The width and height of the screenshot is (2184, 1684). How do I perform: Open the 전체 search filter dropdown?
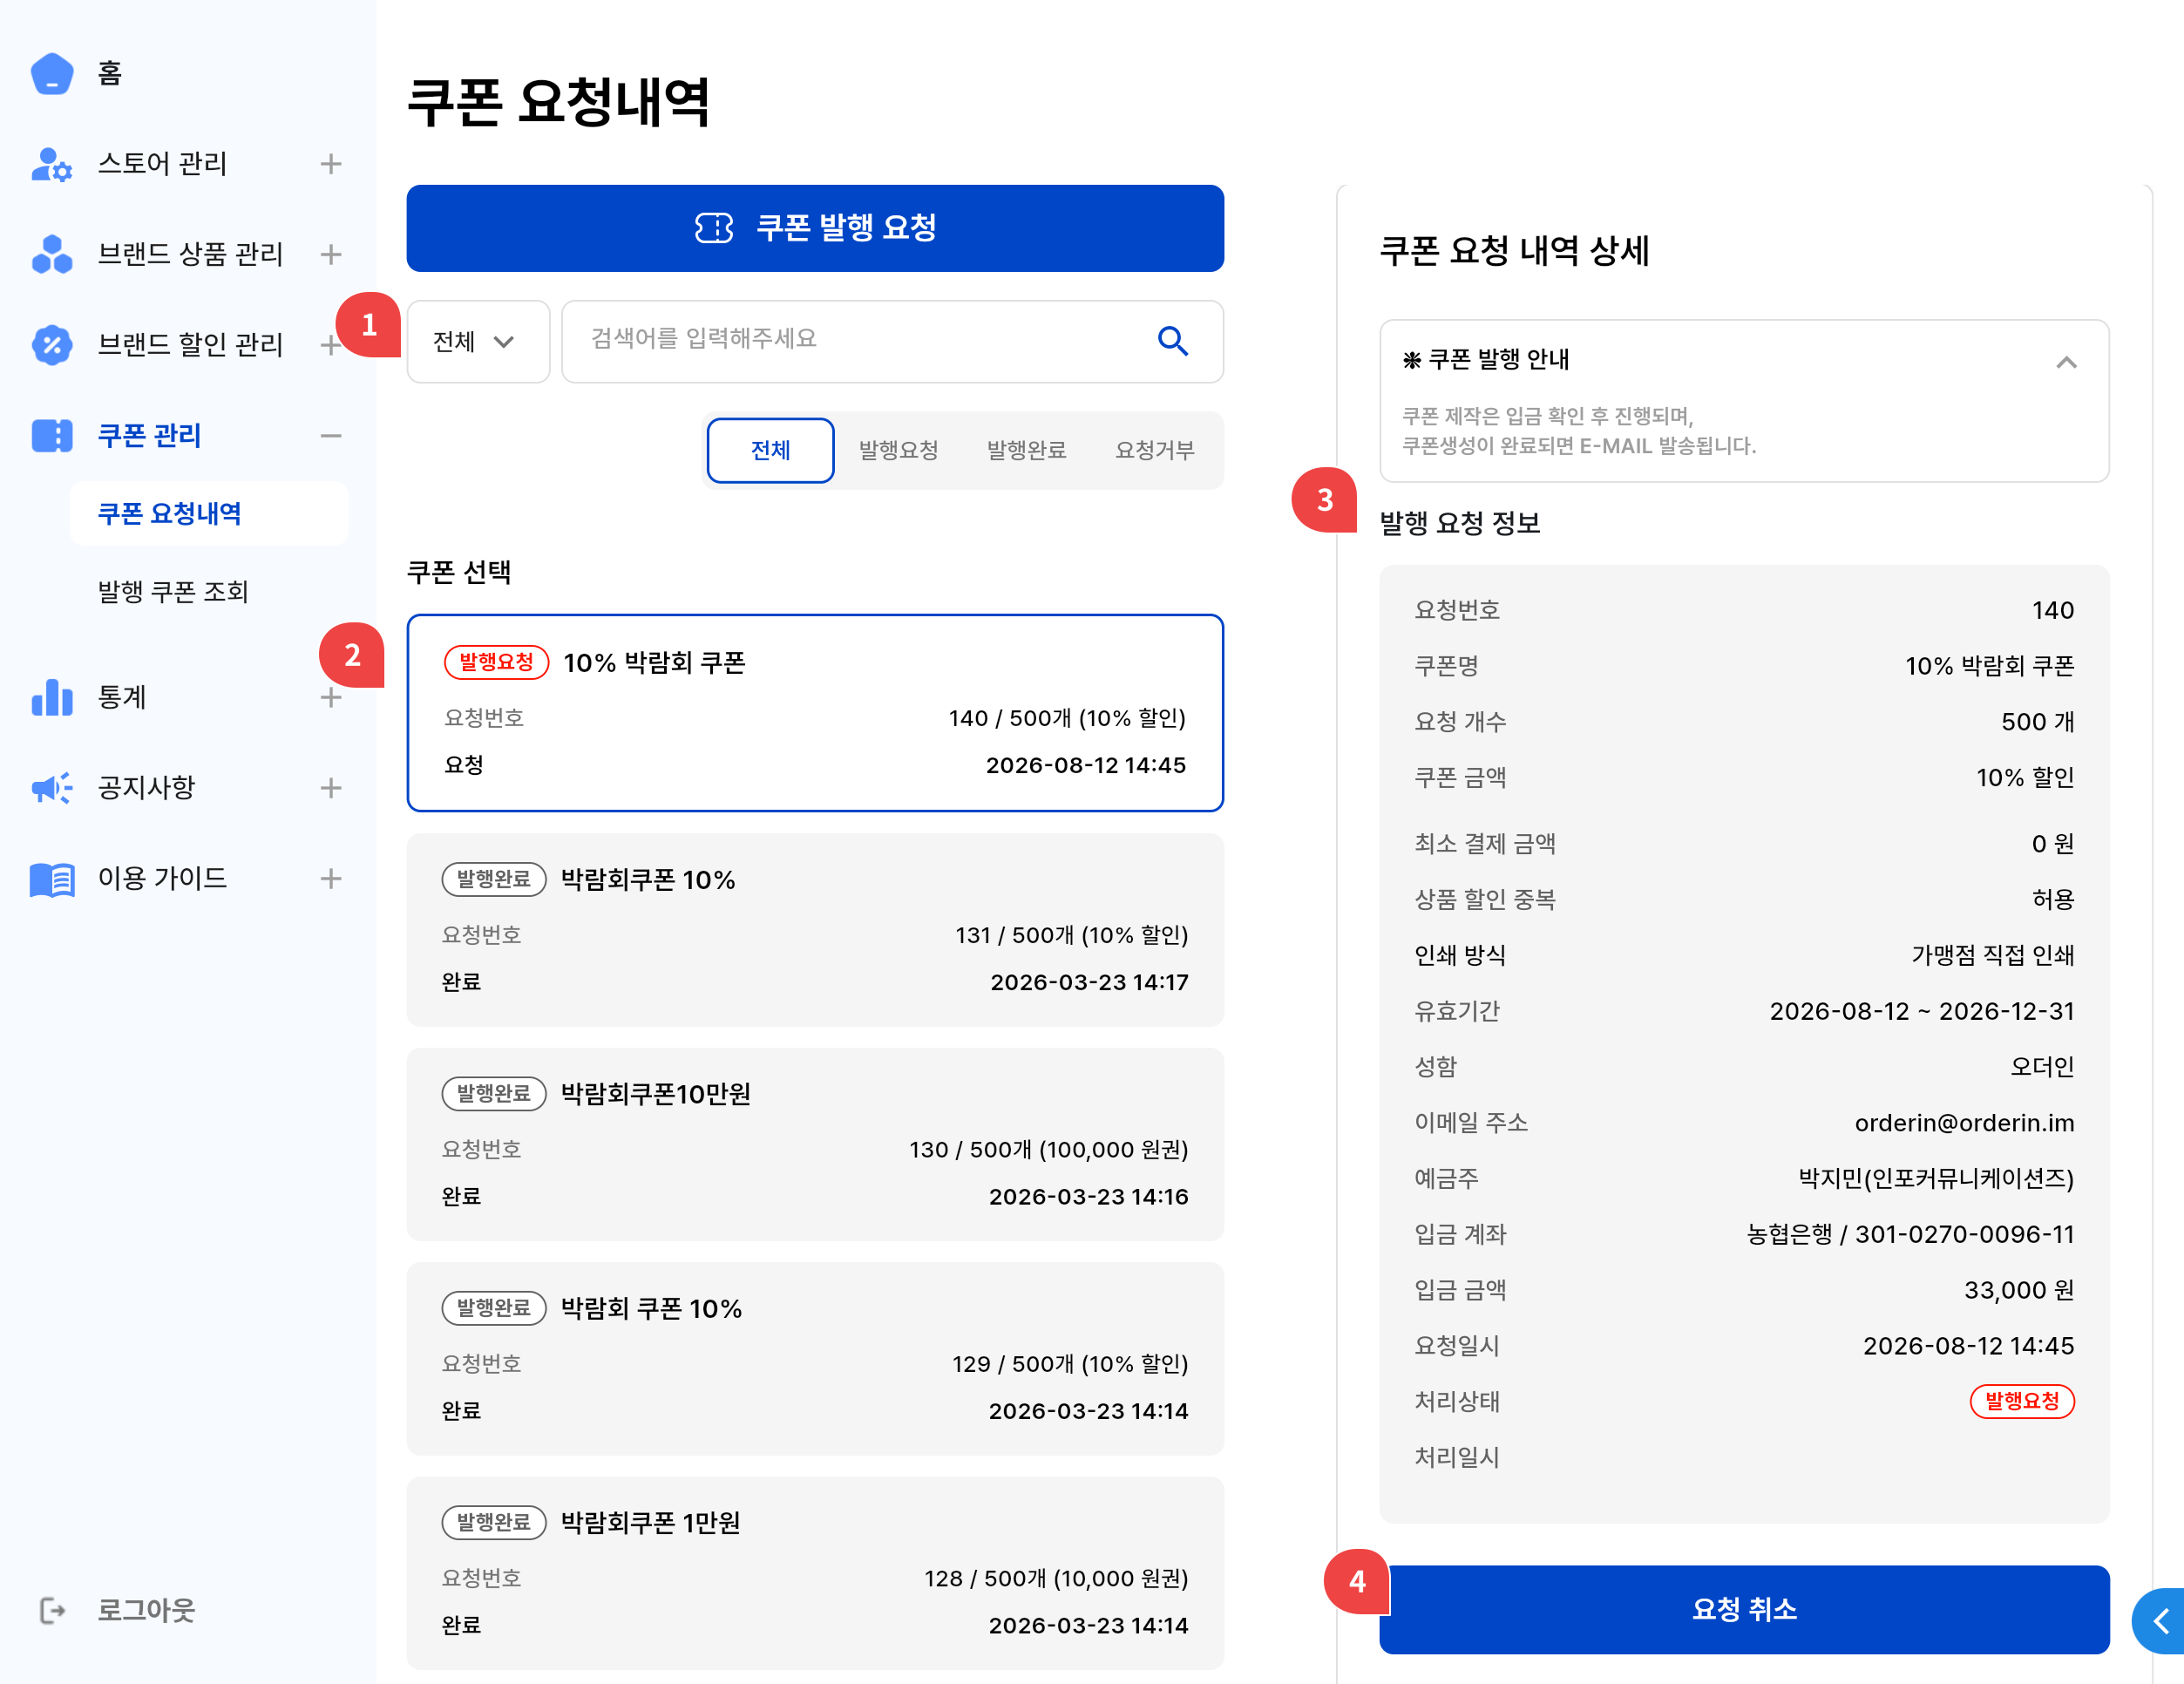478,341
